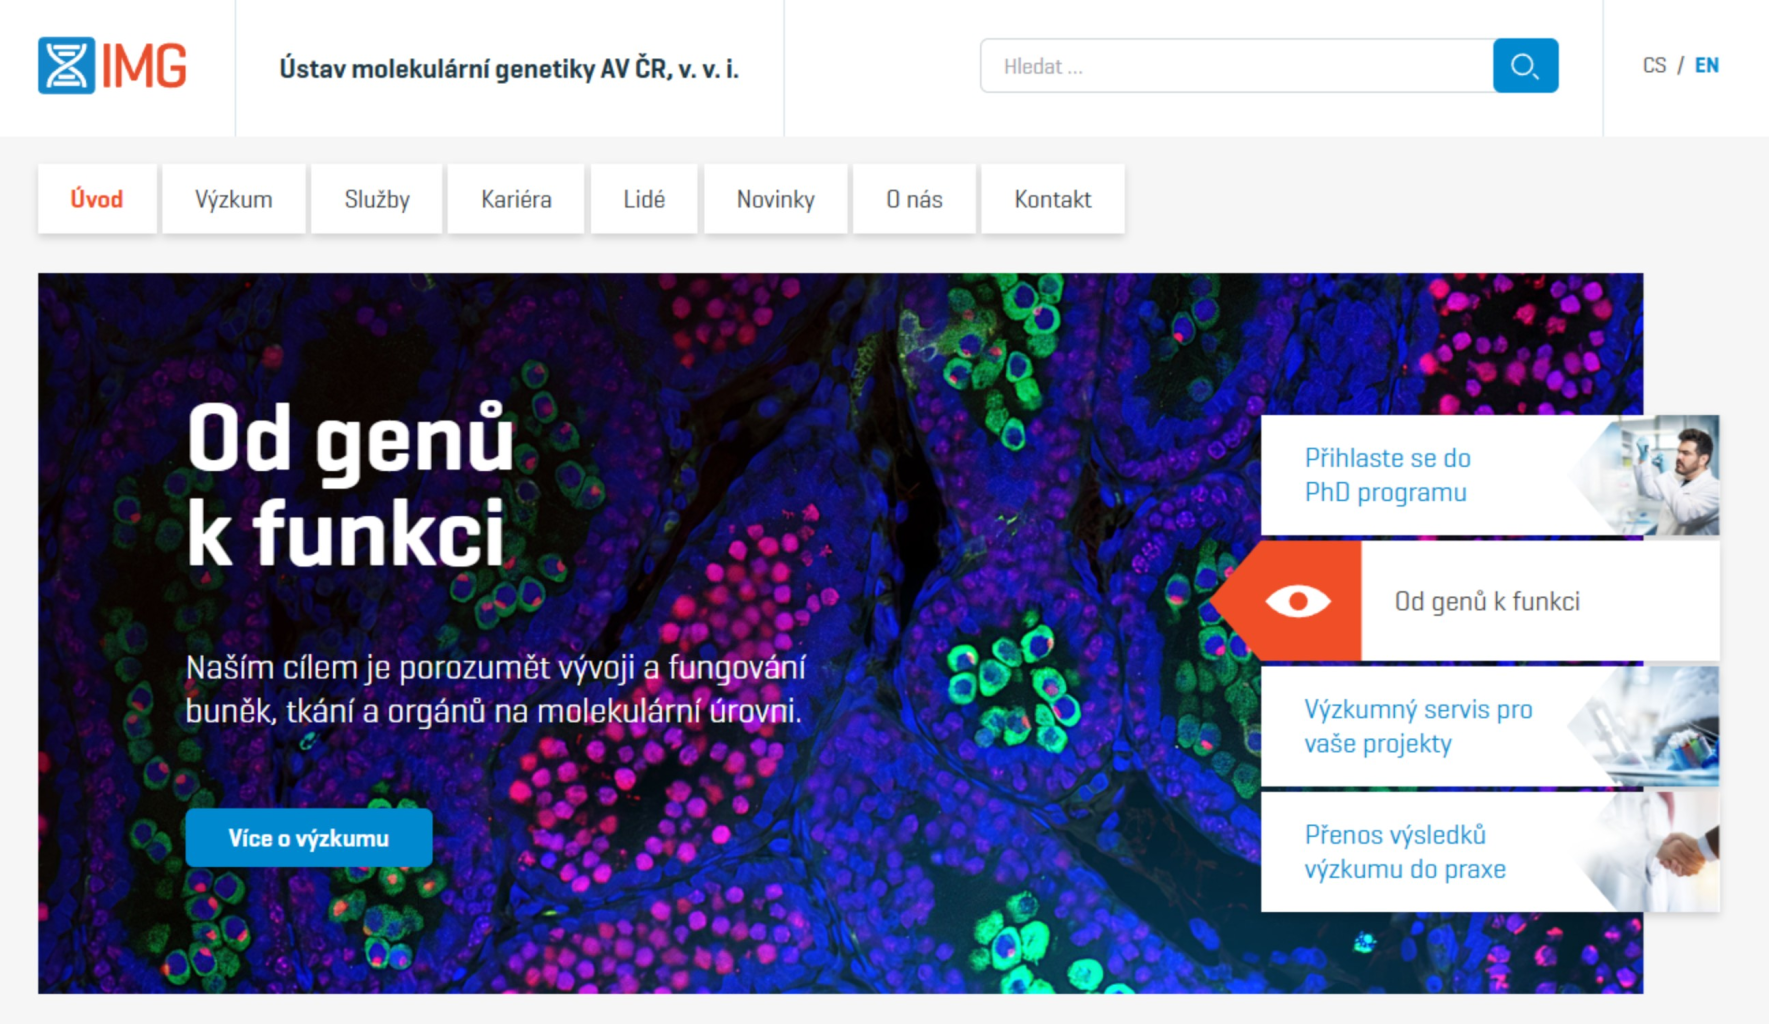The width and height of the screenshot is (1769, 1024).
Task: Open the O nás menu item
Action: (914, 199)
